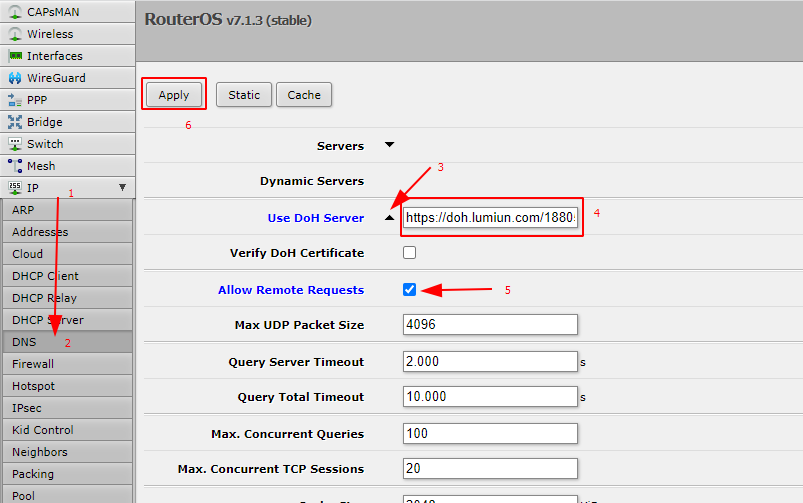
Task: Expand the Servers field arrow
Action: click(x=389, y=145)
